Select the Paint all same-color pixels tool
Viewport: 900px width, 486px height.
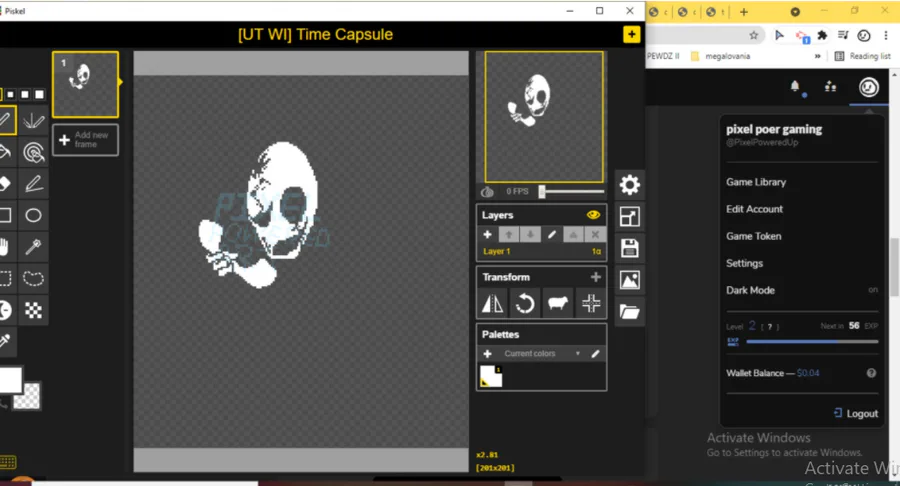coord(33,152)
